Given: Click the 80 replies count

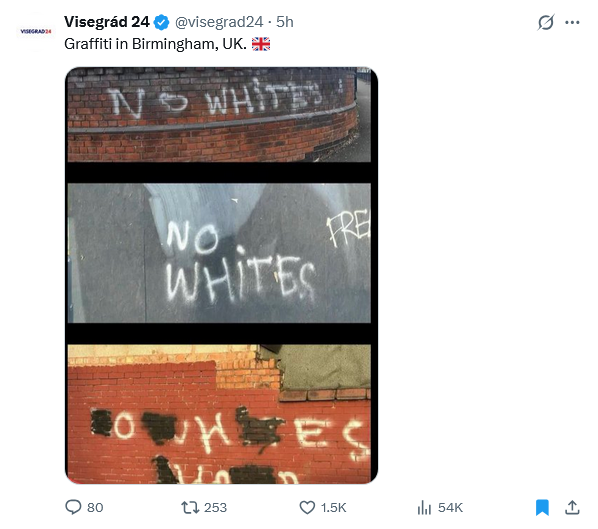Looking at the screenshot, I should click(x=95, y=508).
